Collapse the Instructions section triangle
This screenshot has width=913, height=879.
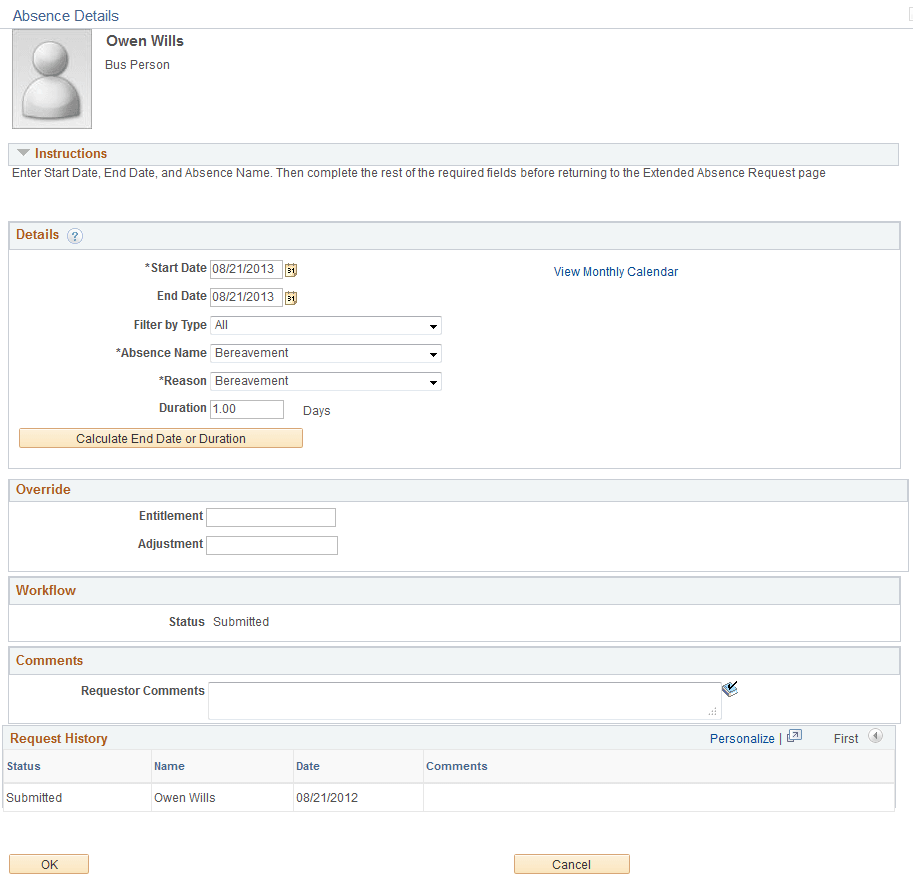tap(23, 152)
